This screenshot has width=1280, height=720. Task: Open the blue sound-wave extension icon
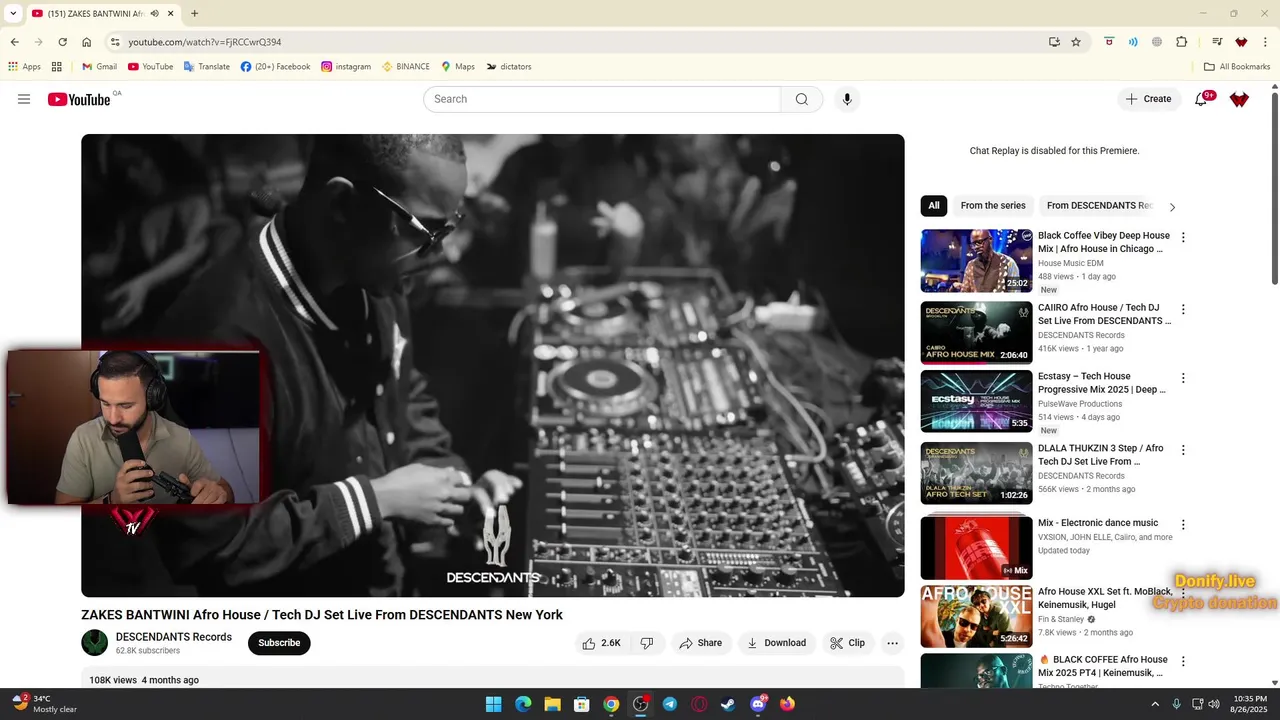(x=1133, y=42)
